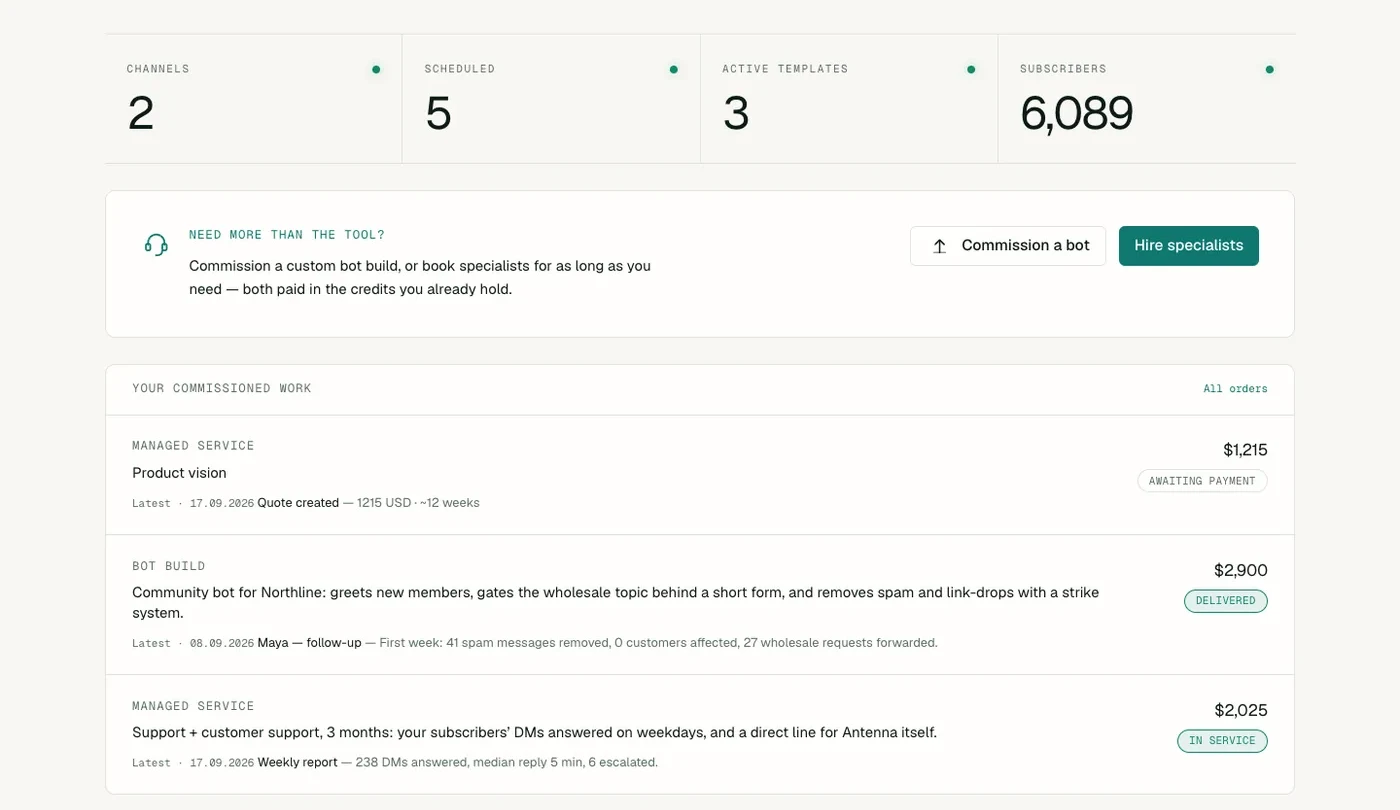This screenshot has height=810, width=1400.
Task: Click the Need more than the tool? heading
Action: pyautogui.click(x=287, y=235)
